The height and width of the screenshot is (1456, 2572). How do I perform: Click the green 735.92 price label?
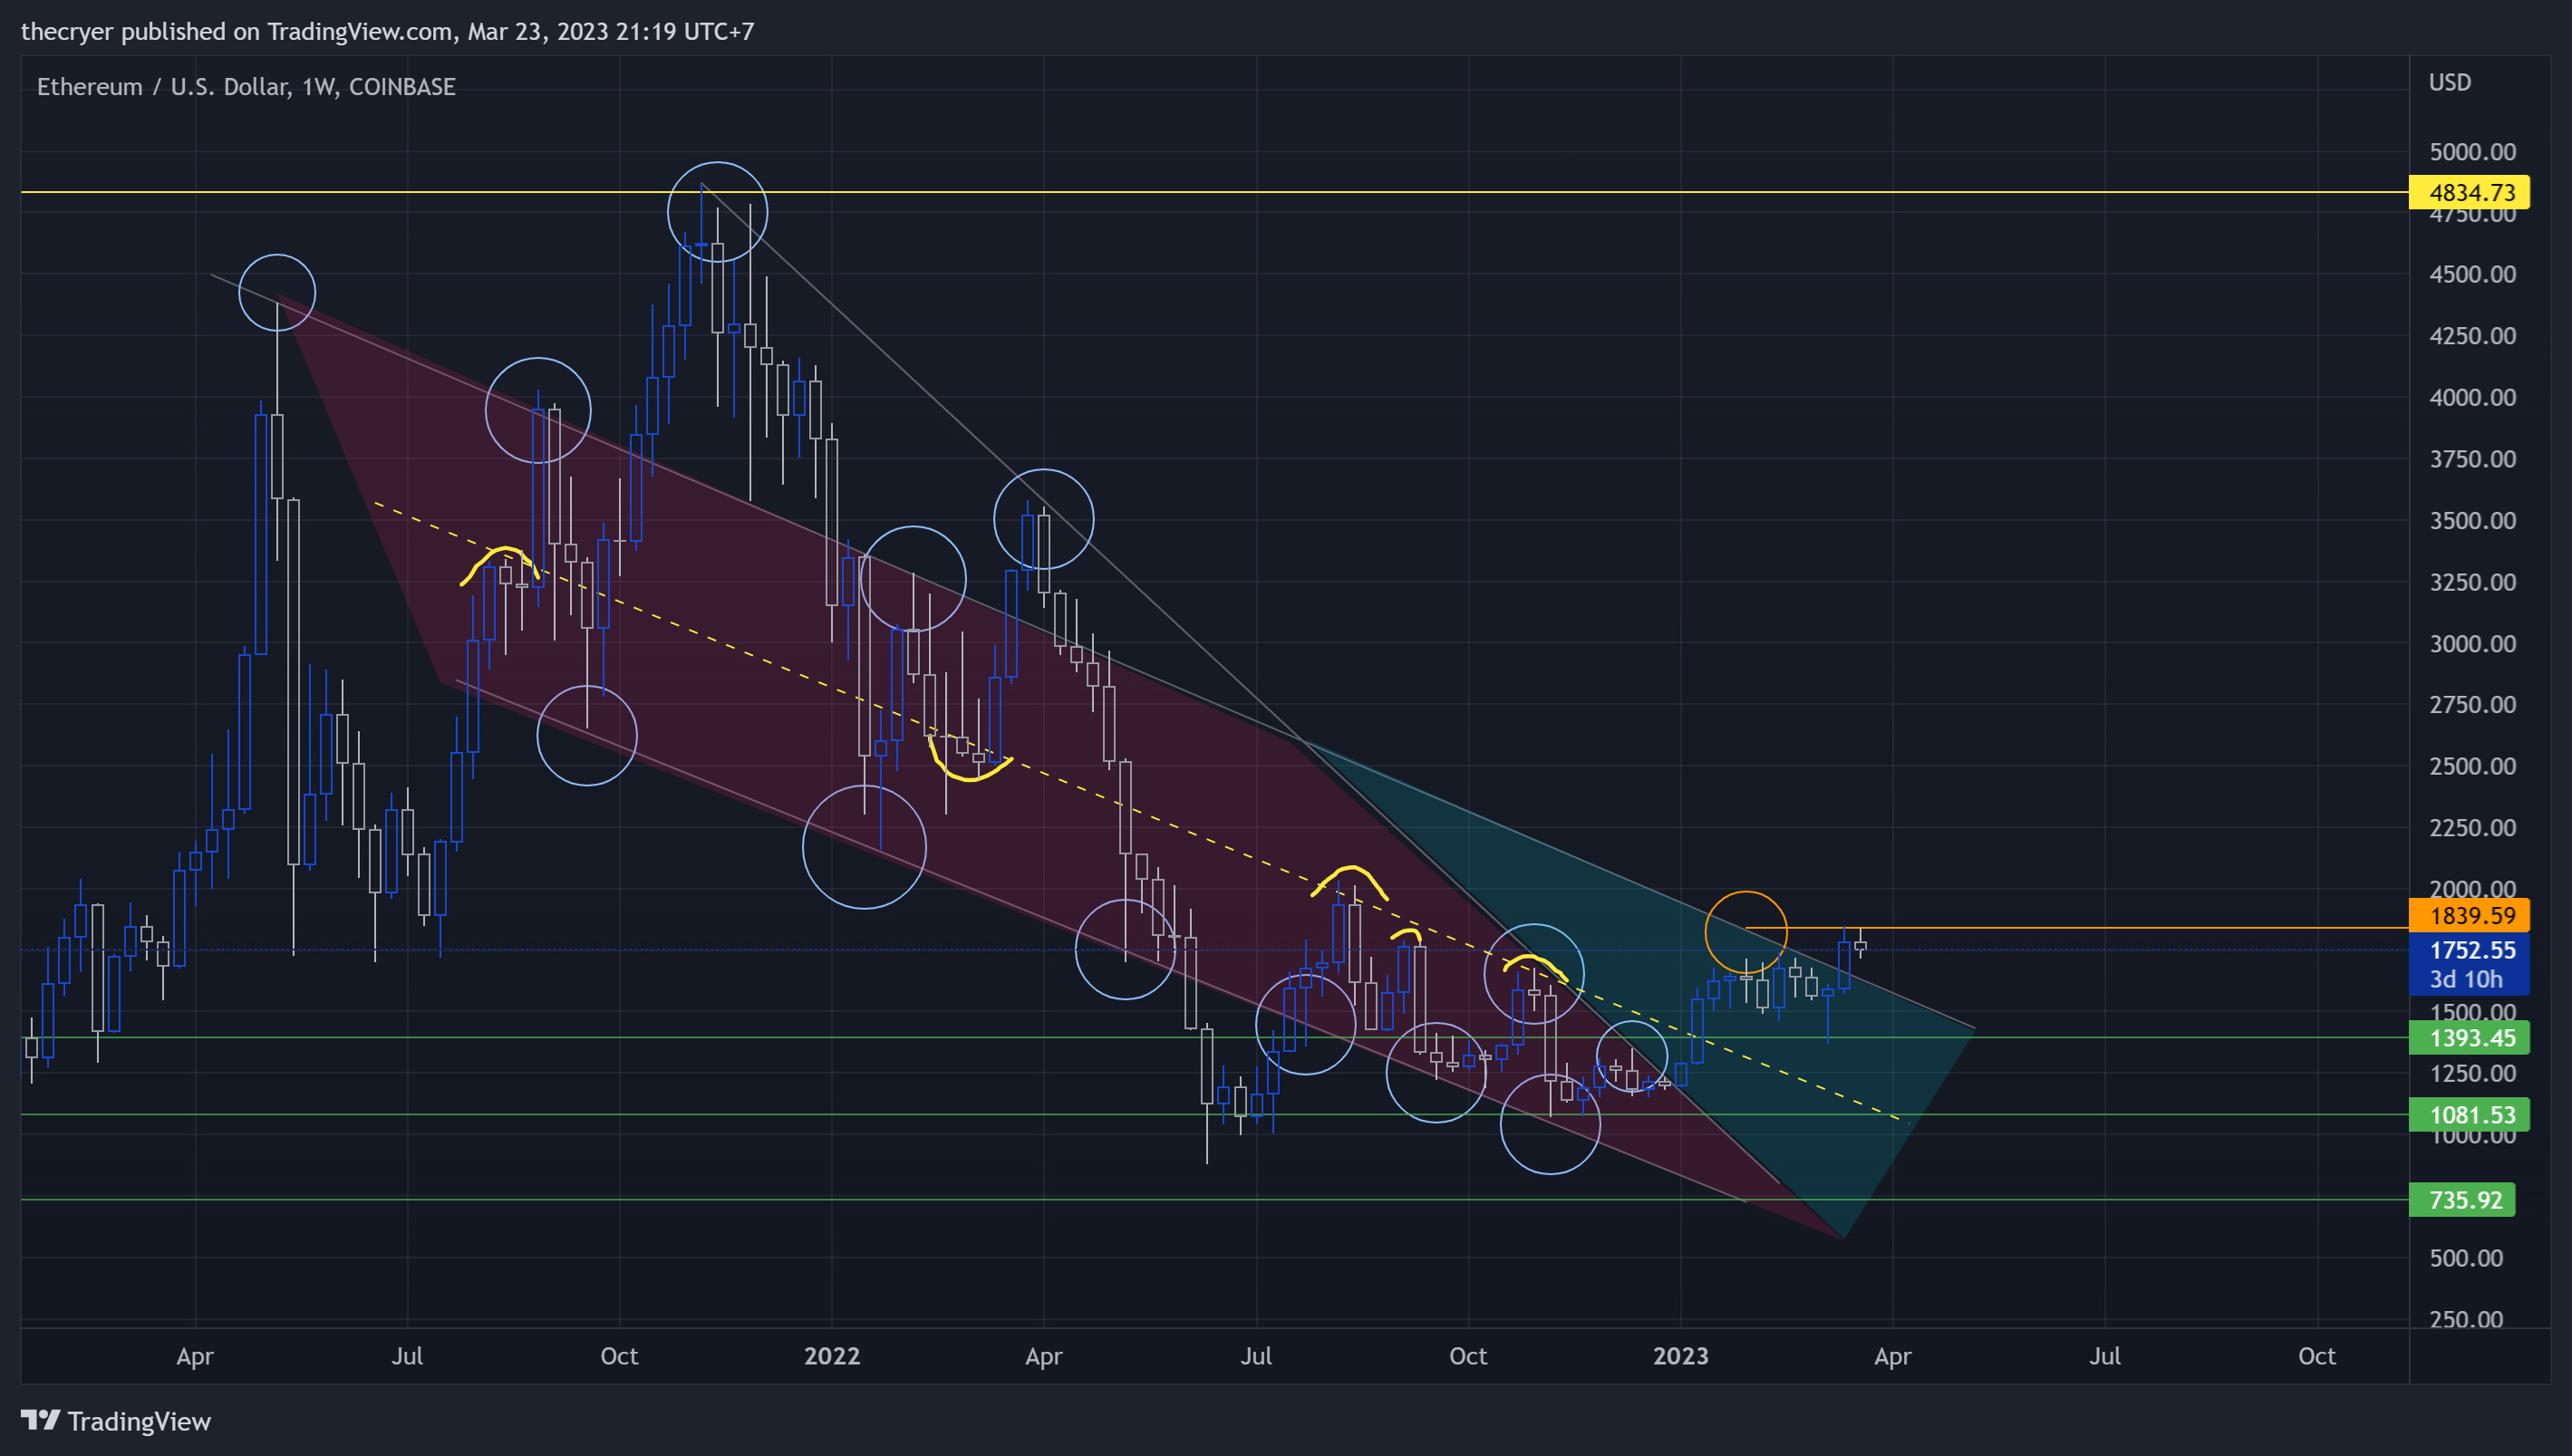(2462, 1200)
